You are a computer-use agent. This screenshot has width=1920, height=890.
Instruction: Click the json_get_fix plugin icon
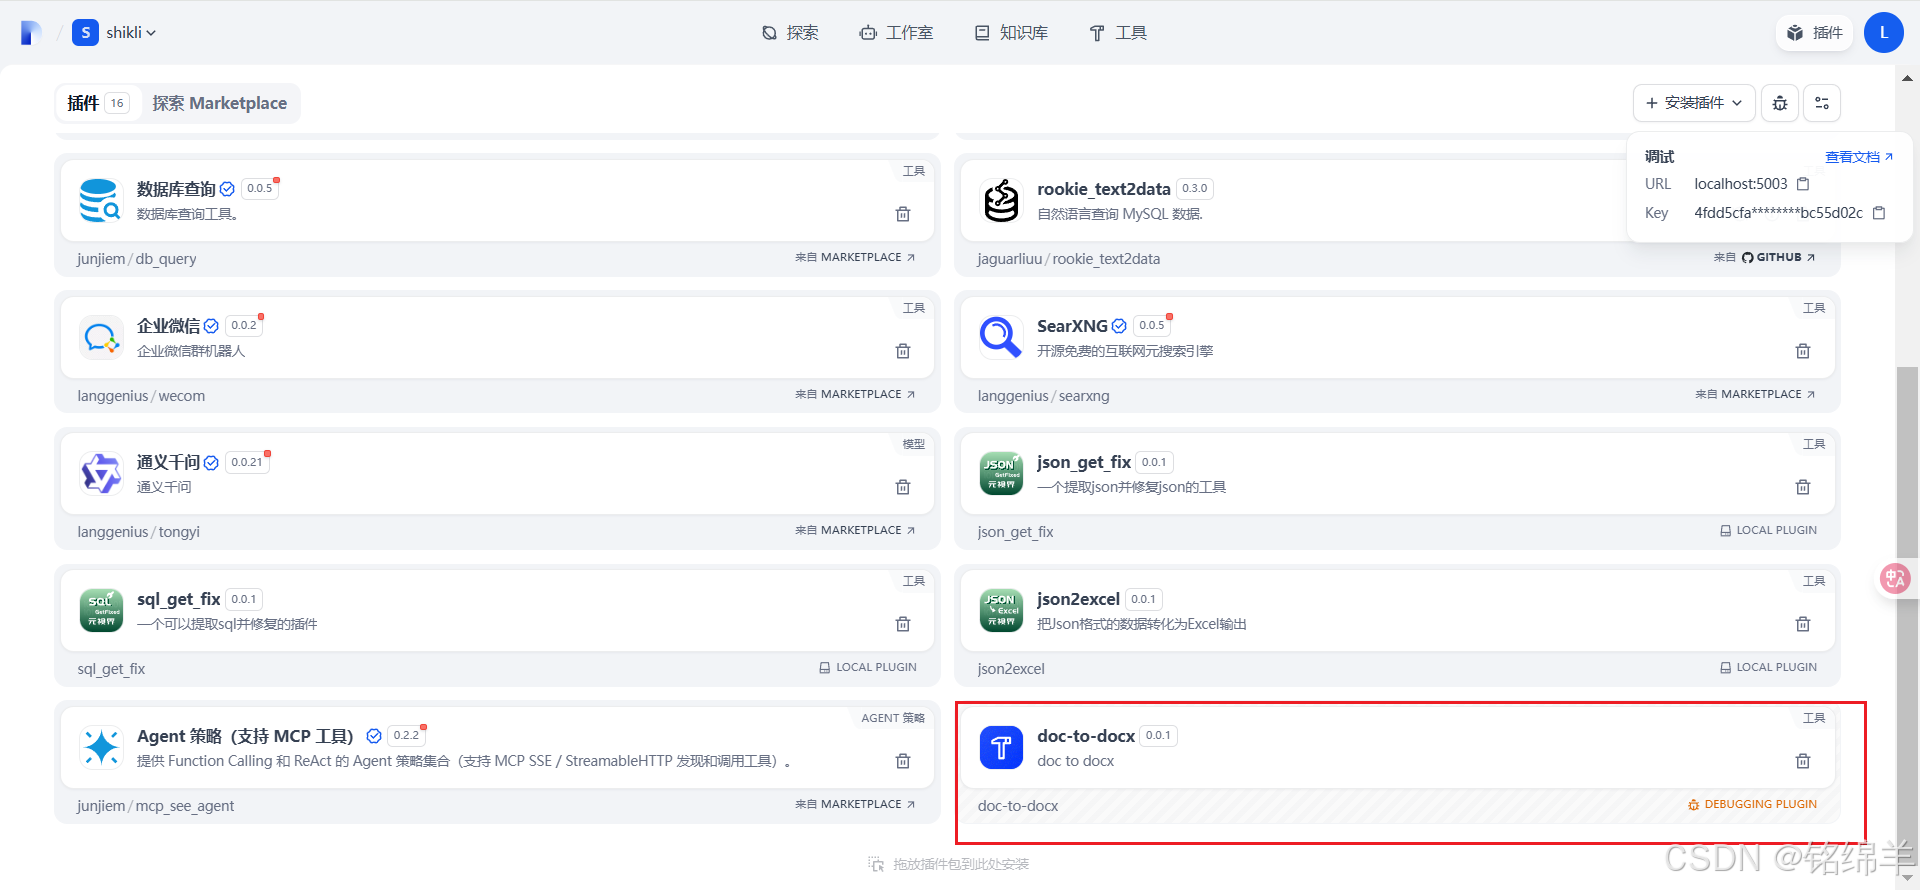[x=1001, y=474]
